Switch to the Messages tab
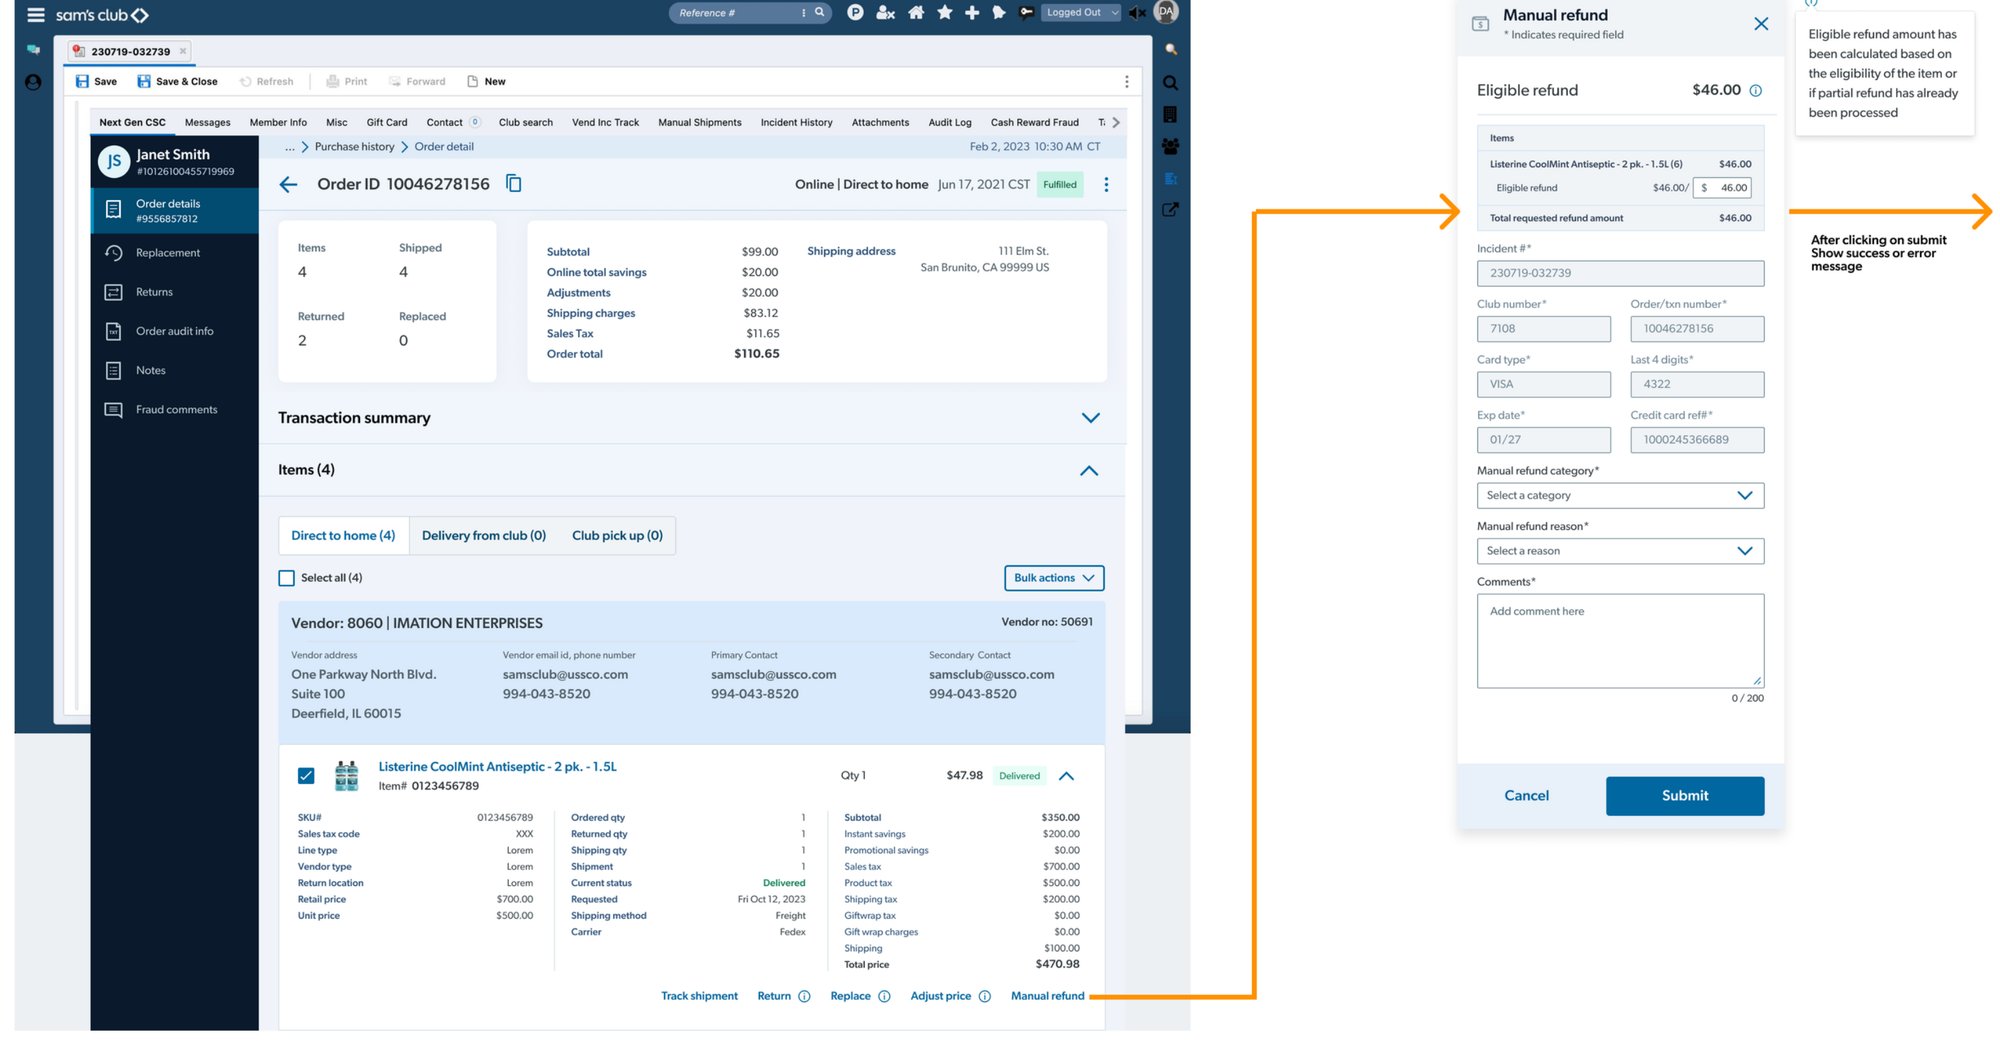The width and height of the screenshot is (2000, 1058). [207, 123]
